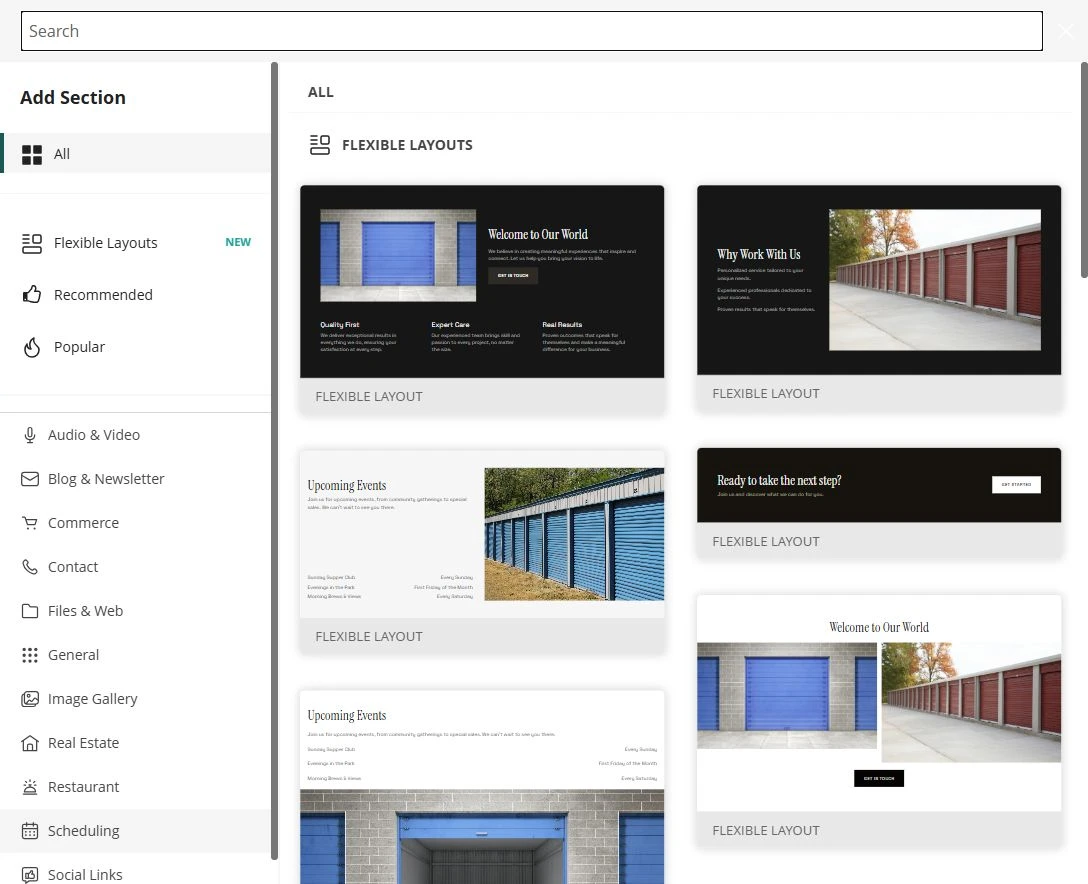Viewport: 1088px width, 884px height.
Task: Open the Real Estate category label
Action: [83, 743]
